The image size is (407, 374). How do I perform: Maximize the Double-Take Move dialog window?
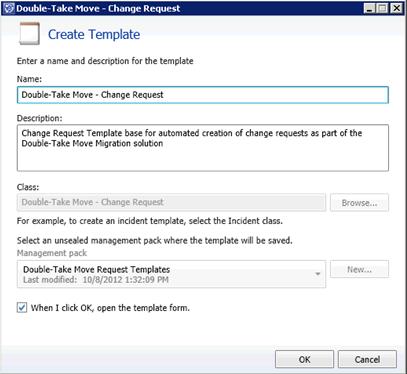click(383, 8)
